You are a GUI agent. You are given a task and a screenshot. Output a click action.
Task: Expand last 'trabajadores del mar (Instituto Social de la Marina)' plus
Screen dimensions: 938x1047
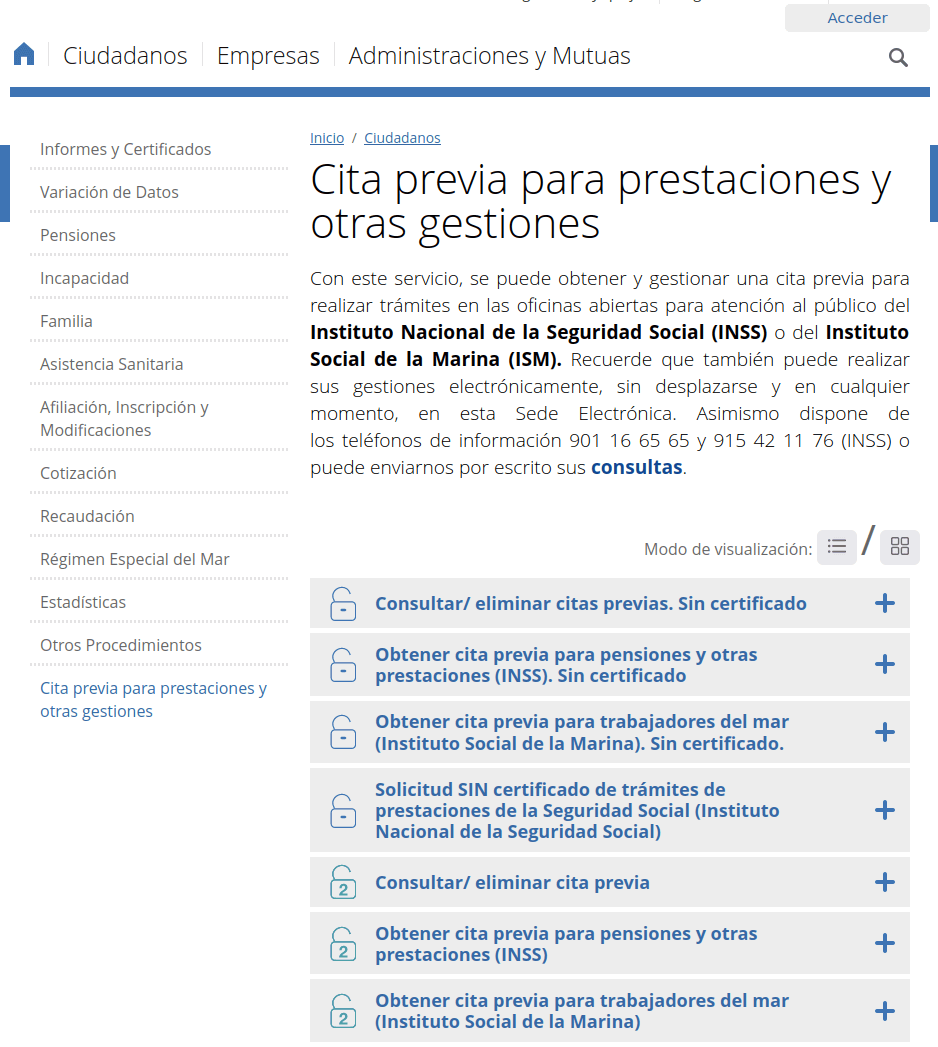(x=885, y=1011)
